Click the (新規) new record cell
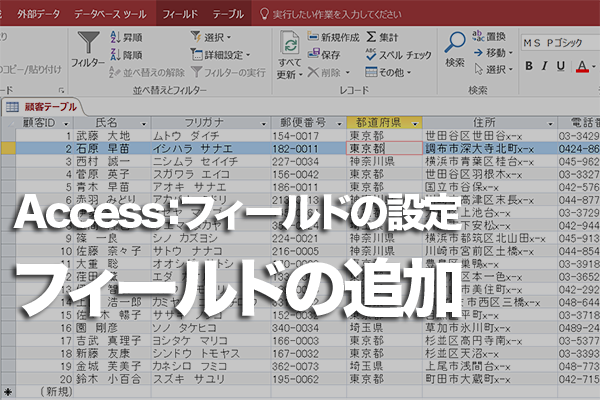The image size is (600, 400). [44, 392]
